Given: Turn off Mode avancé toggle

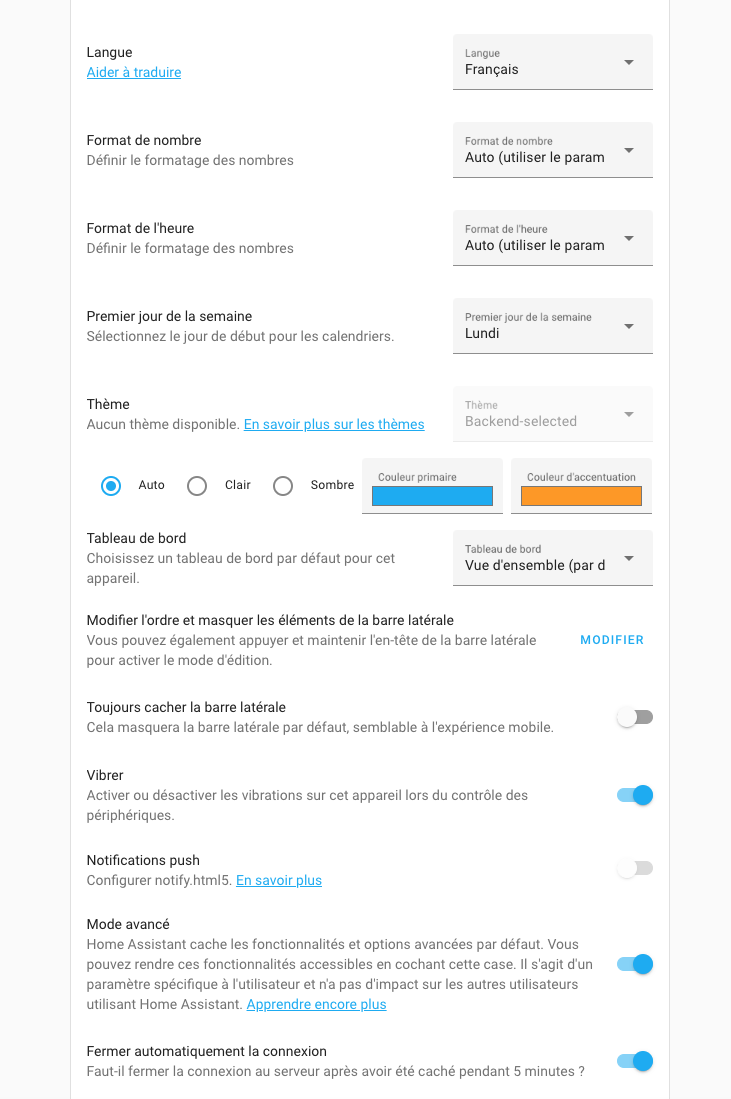Looking at the screenshot, I should point(634,964).
